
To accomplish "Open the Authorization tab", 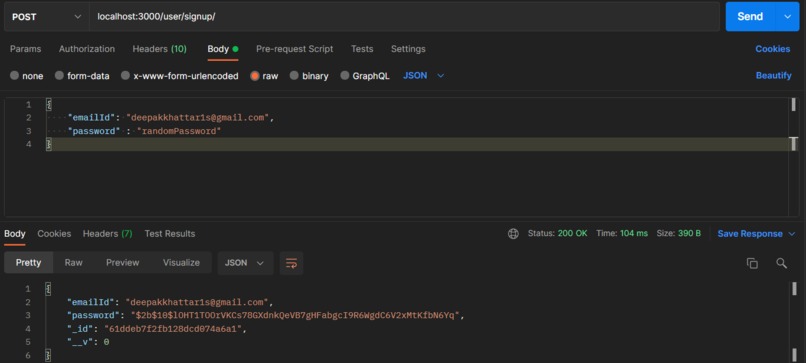I will [x=87, y=49].
